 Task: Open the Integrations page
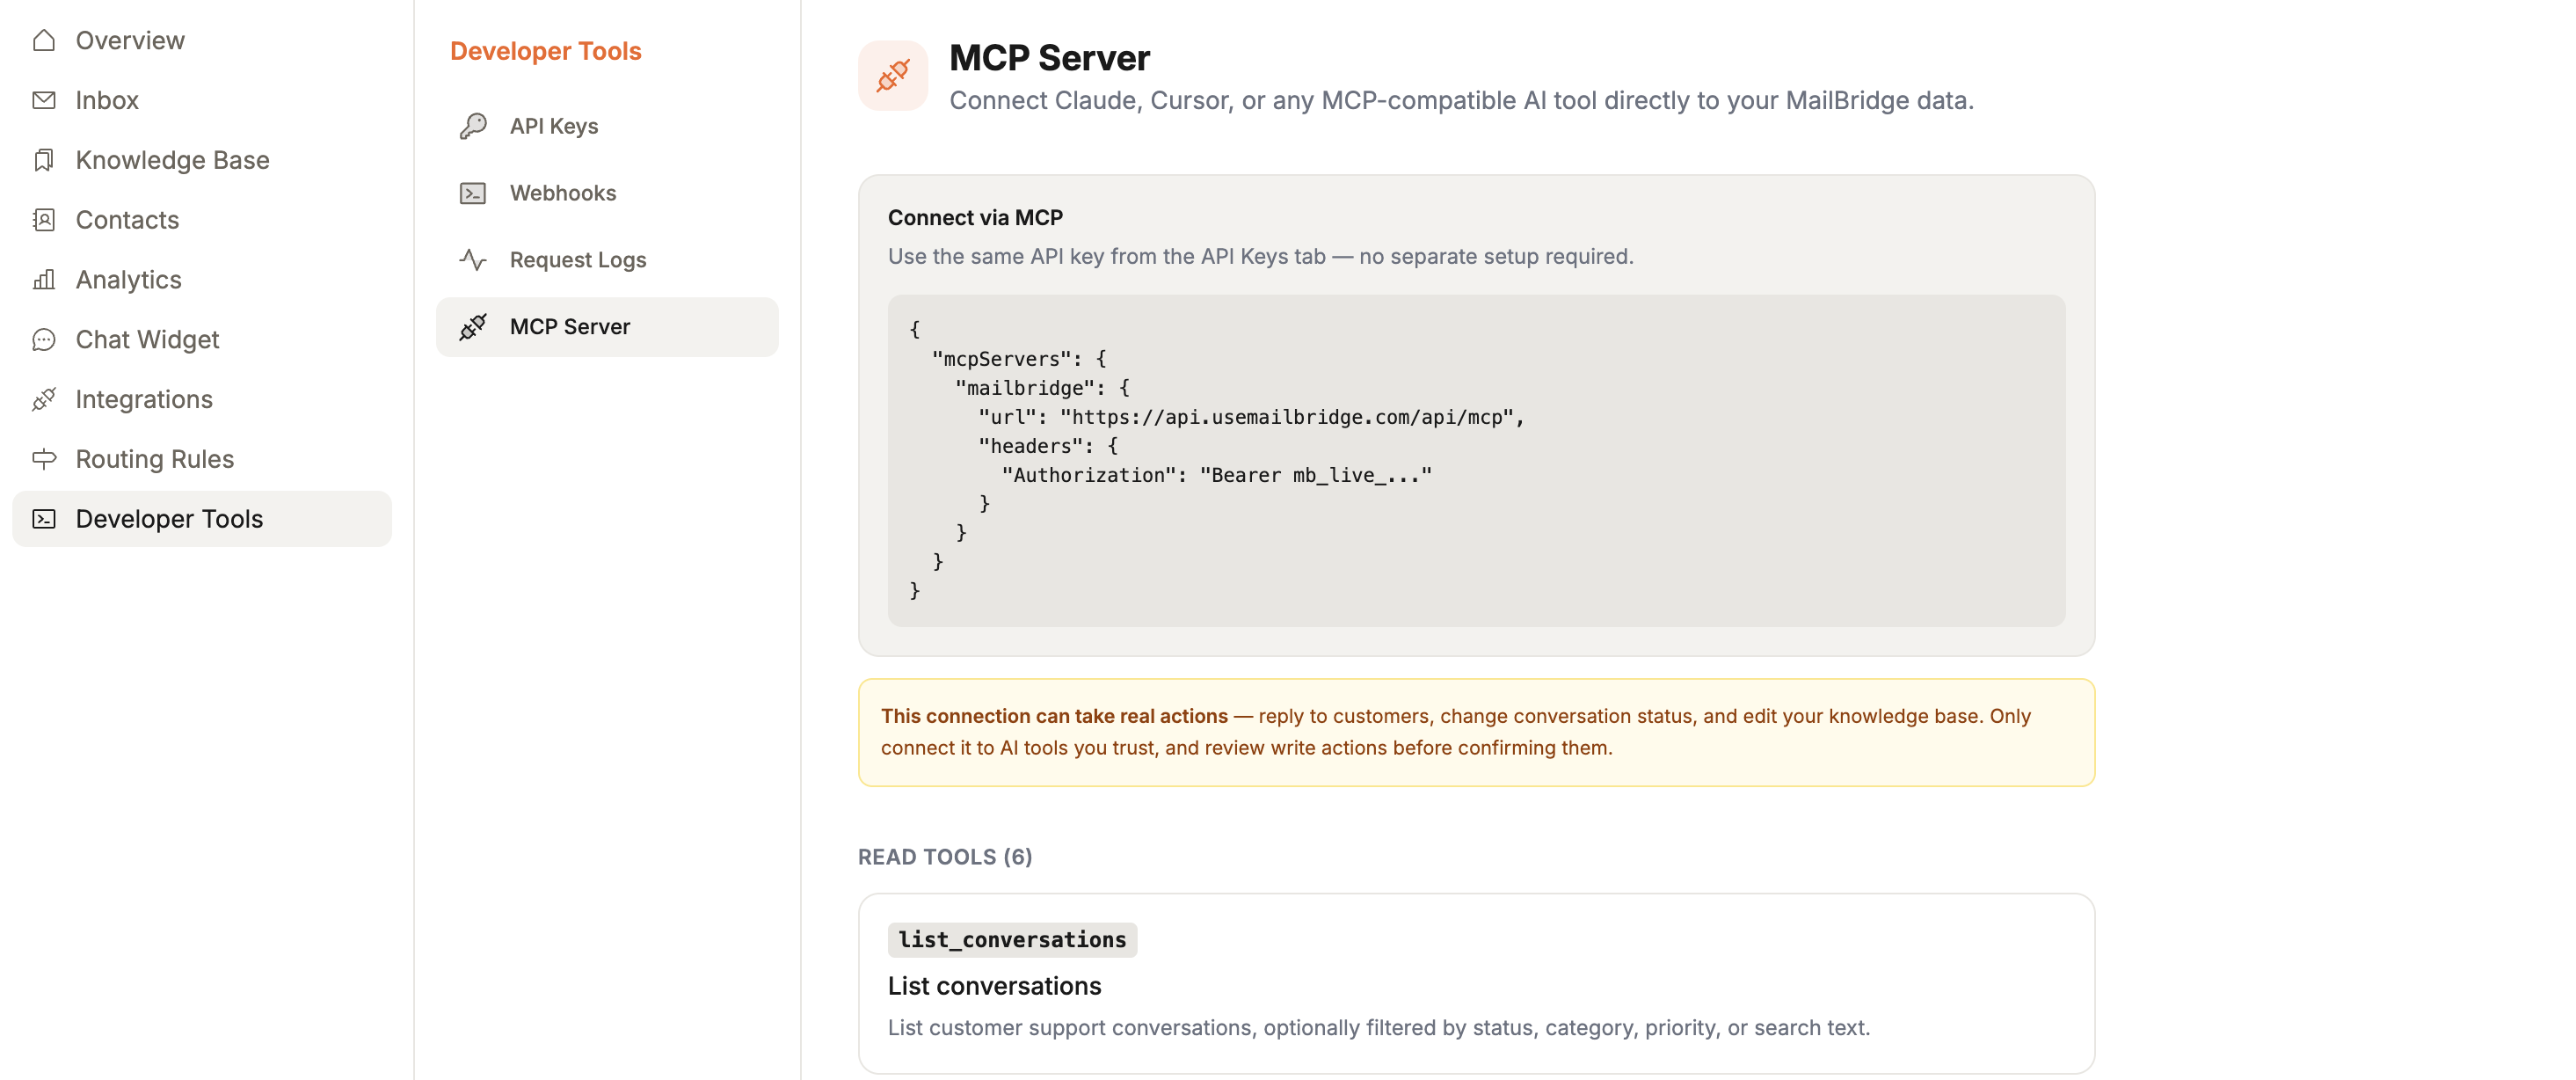[x=201, y=399]
